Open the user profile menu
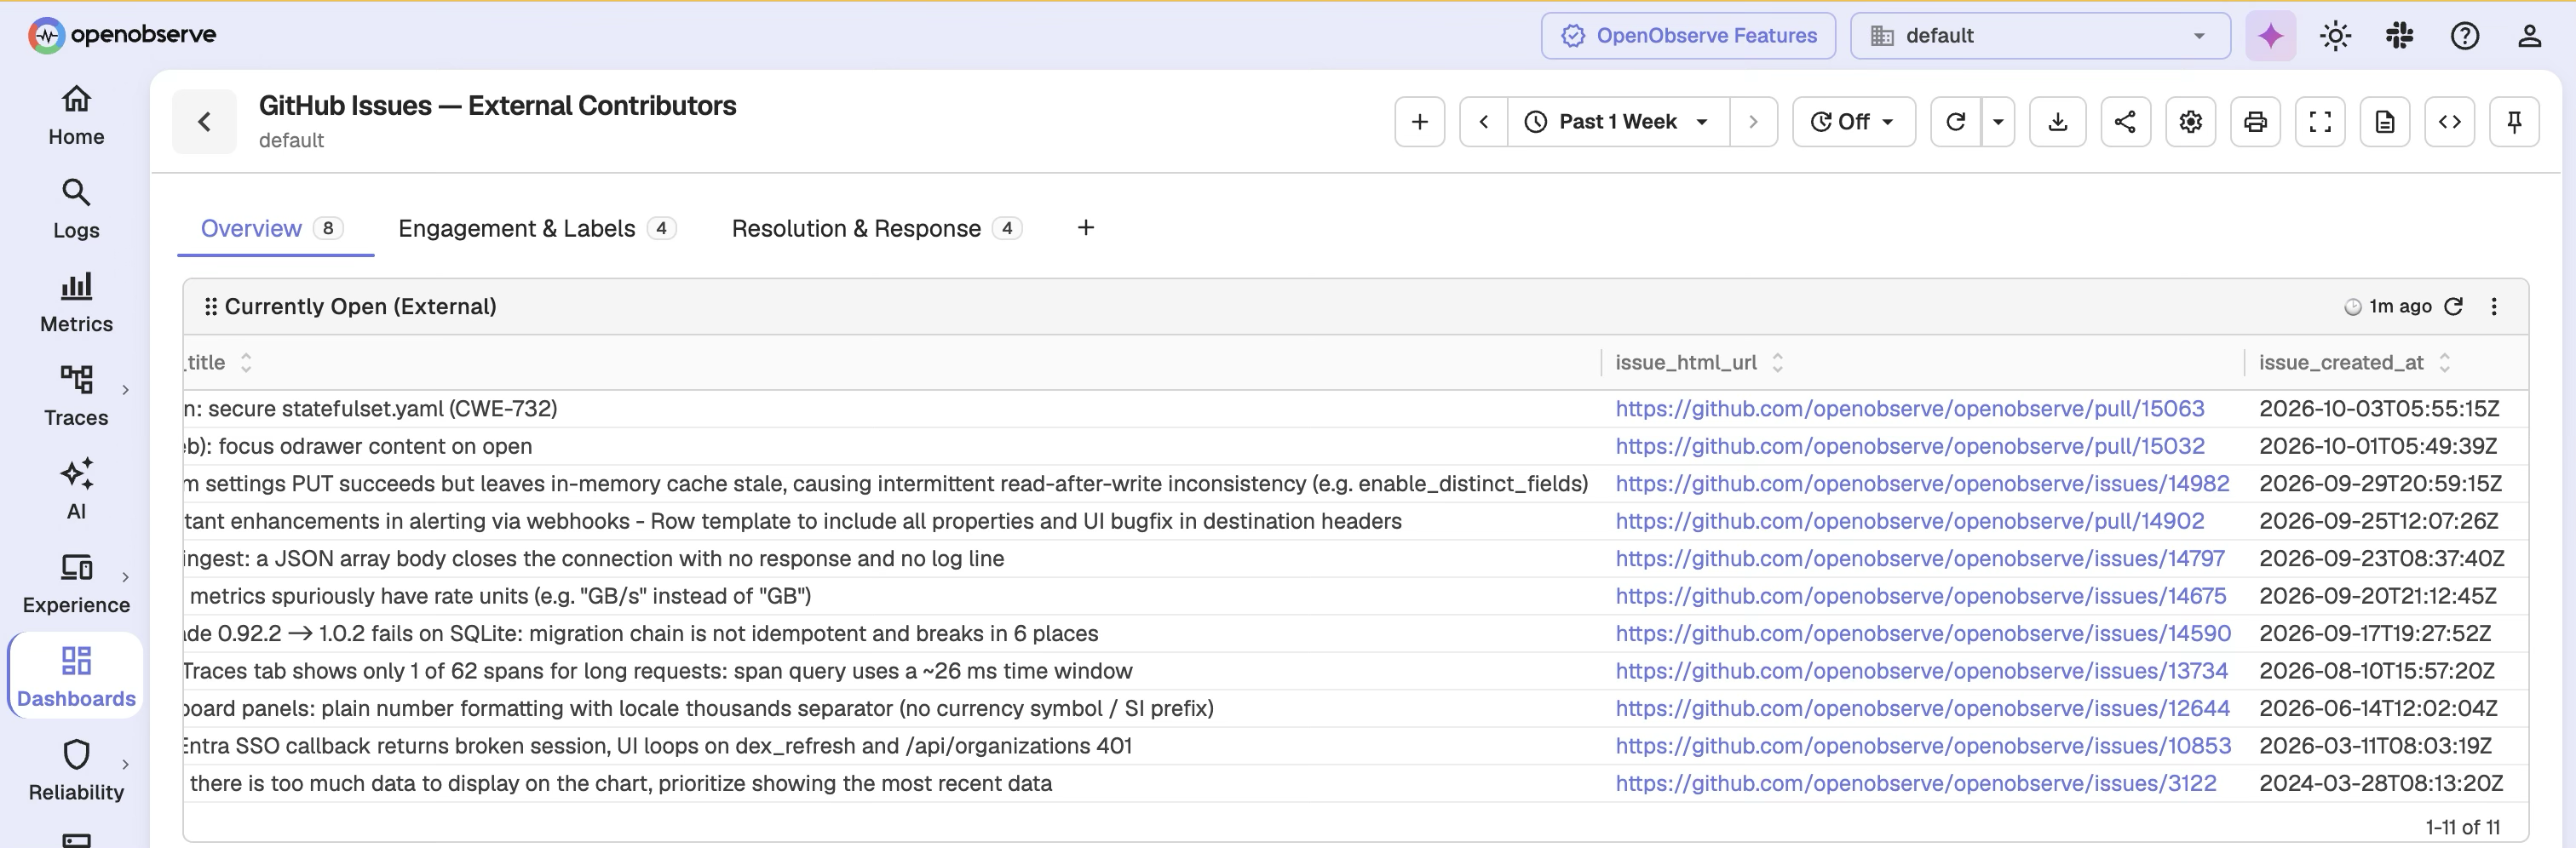The width and height of the screenshot is (2576, 848). (x=2529, y=36)
